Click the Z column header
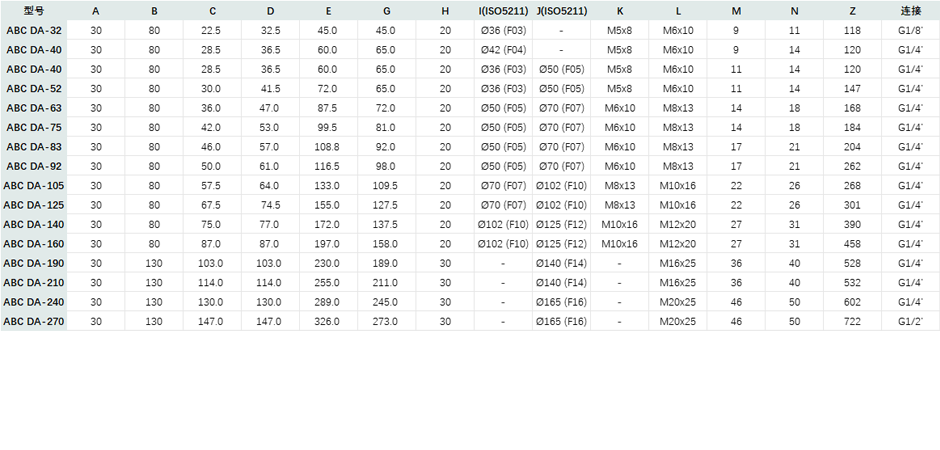The image size is (940, 450). click(852, 11)
